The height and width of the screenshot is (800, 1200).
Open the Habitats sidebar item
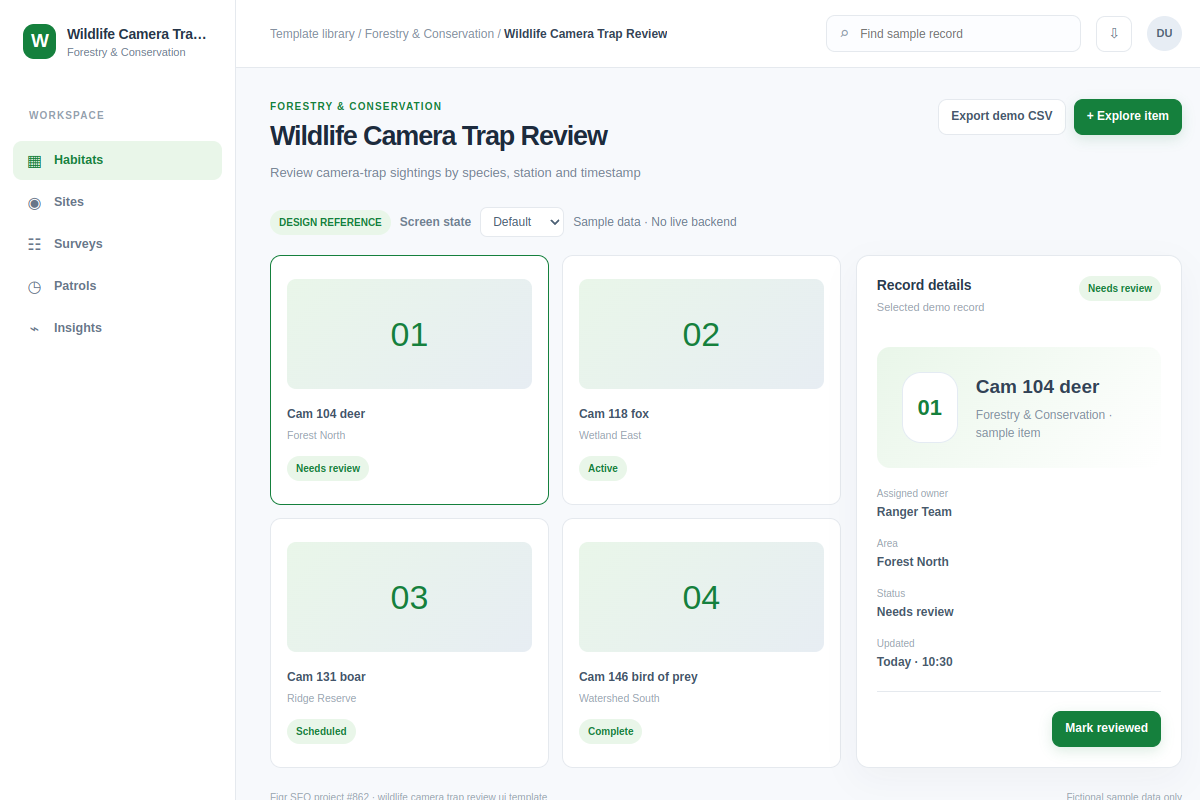tap(117, 160)
